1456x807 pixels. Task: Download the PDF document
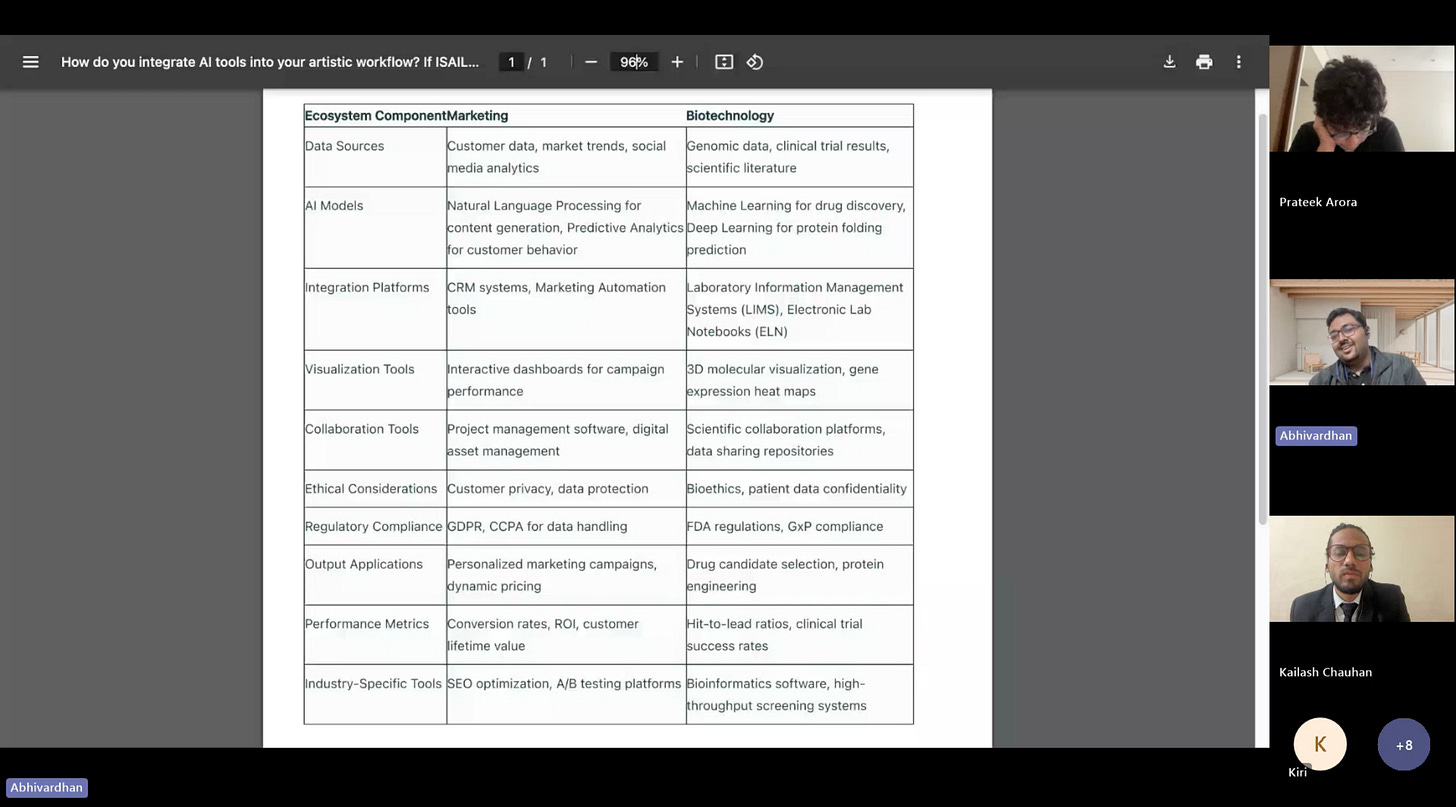tap(1169, 62)
